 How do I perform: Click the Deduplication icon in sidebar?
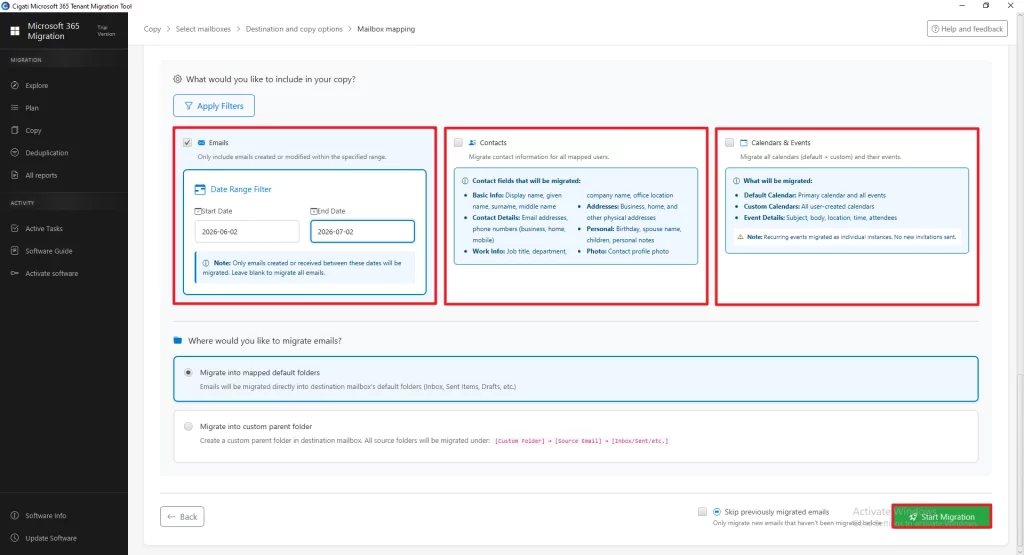coord(14,153)
